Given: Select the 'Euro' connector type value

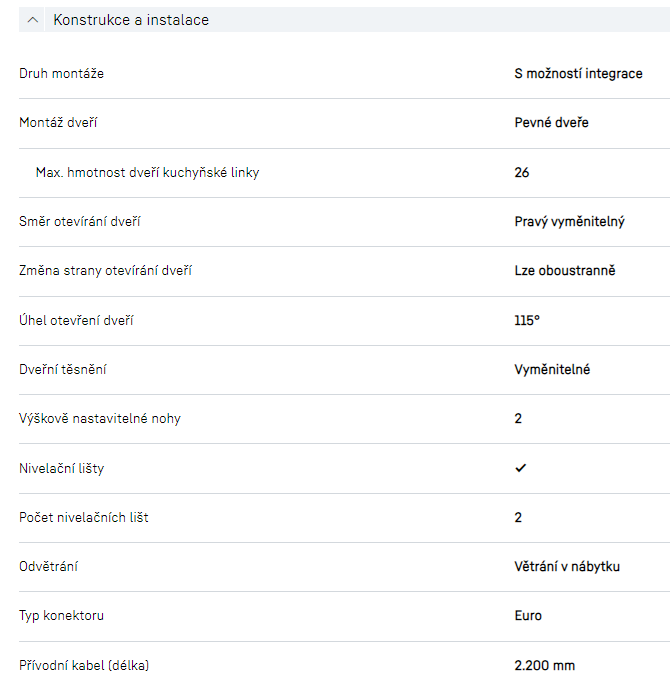Looking at the screenshot, I should pyautogui.click(x=528, y=616).
